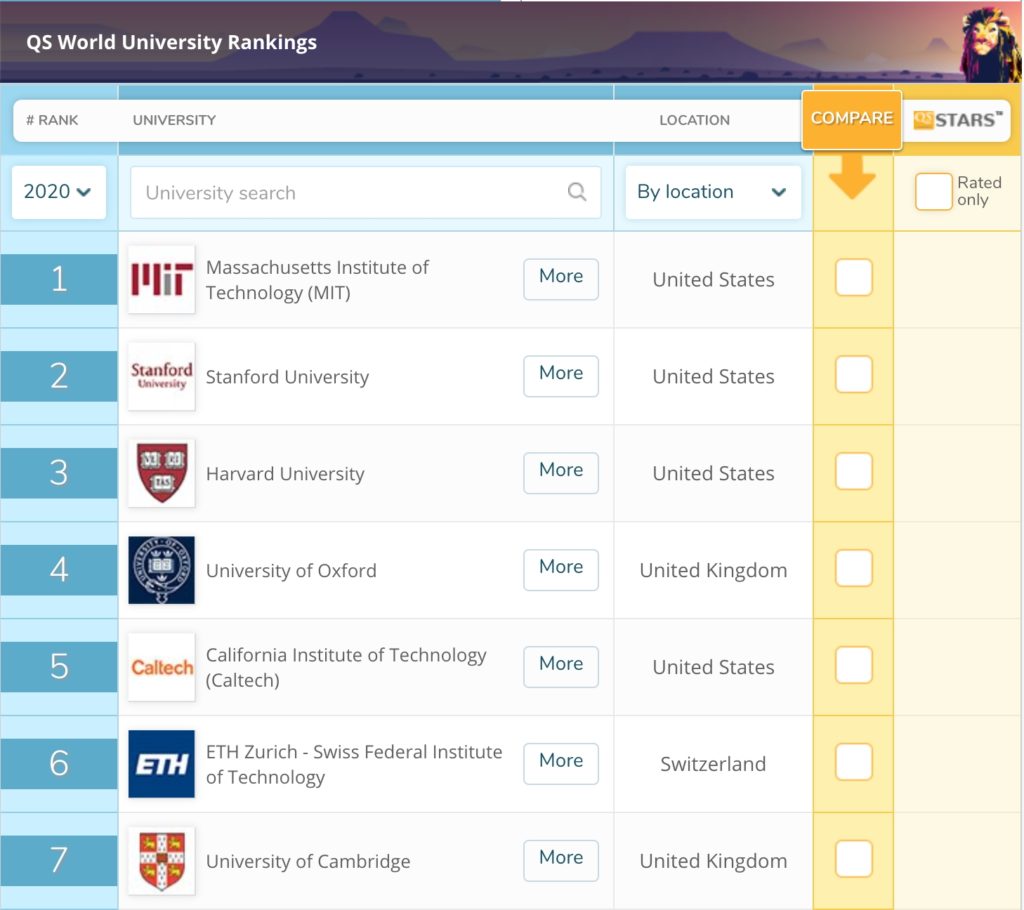Click the UNIVERSITY column header
The image size is (1024, 910).
tap(174, 120)
